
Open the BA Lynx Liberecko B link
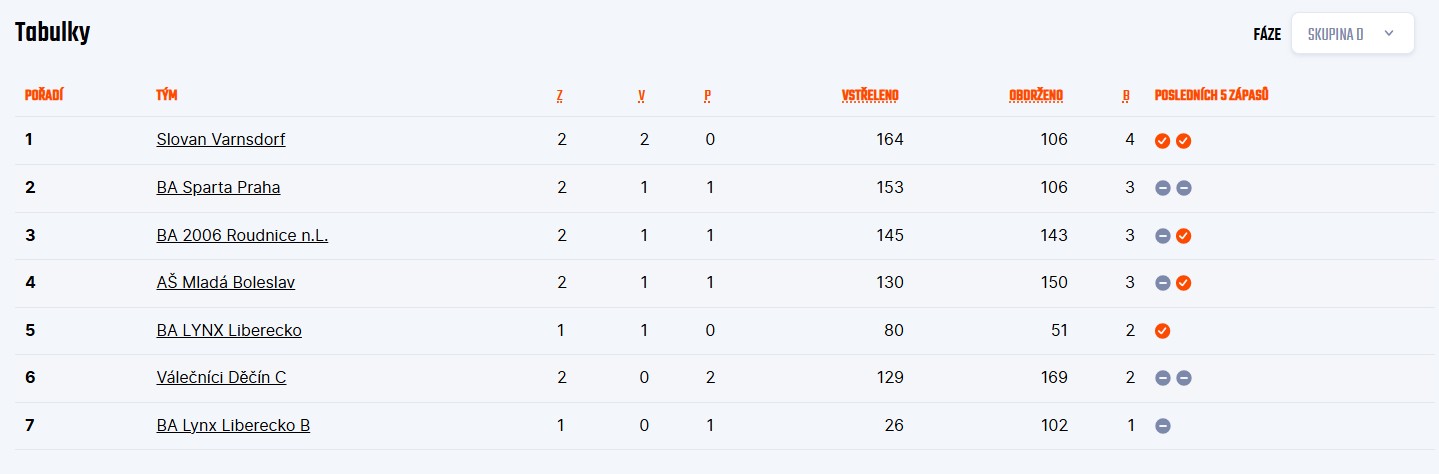[x=233, y=425]
